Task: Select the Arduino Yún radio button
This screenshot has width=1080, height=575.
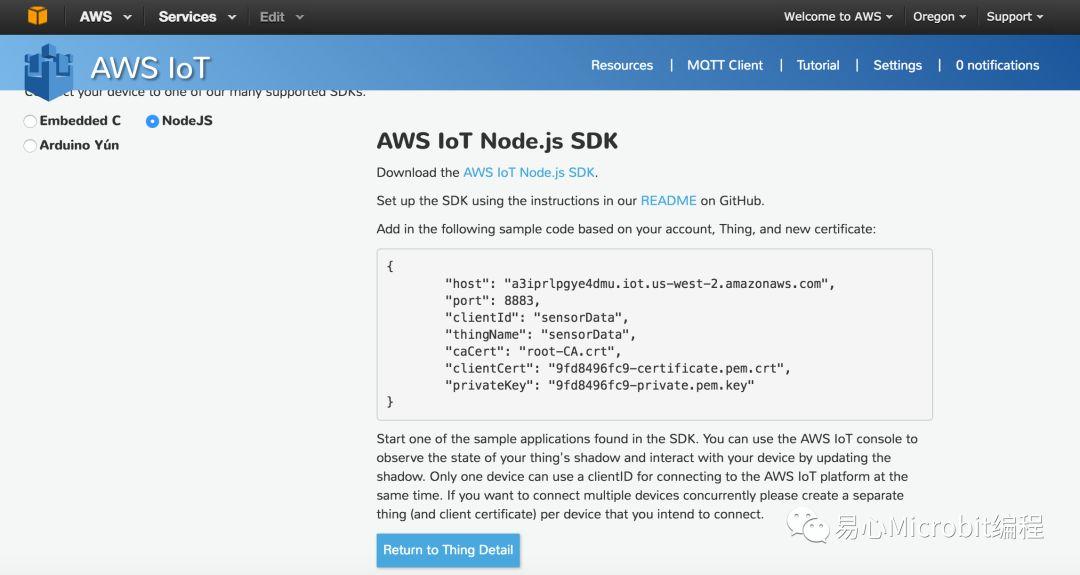Action: pyautogui.click(x=30, y=145)
